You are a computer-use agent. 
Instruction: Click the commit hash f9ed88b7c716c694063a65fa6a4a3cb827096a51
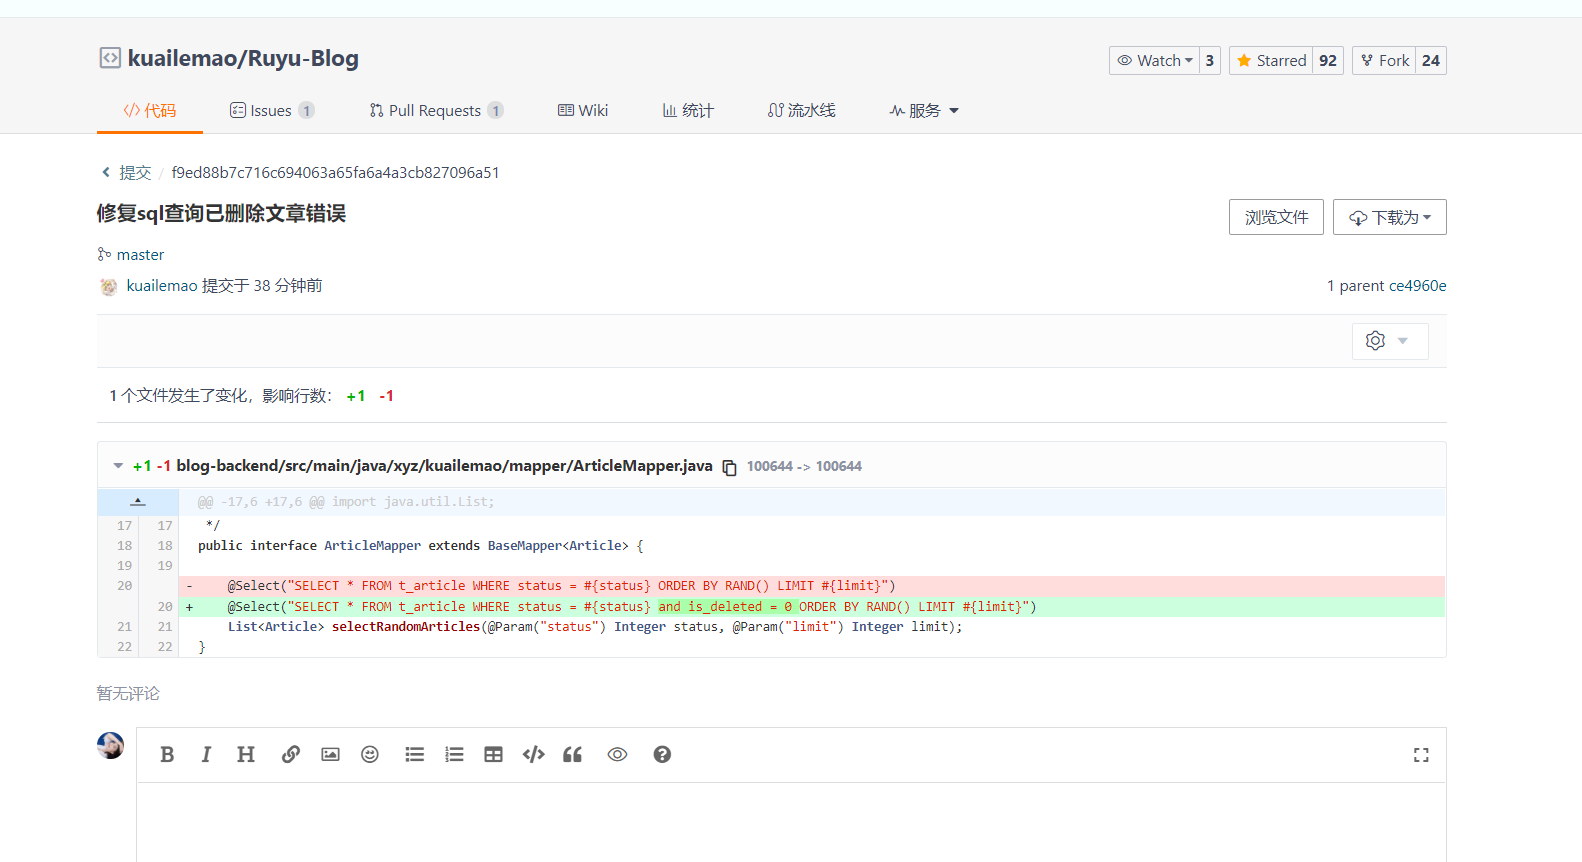tap(335, 173)
